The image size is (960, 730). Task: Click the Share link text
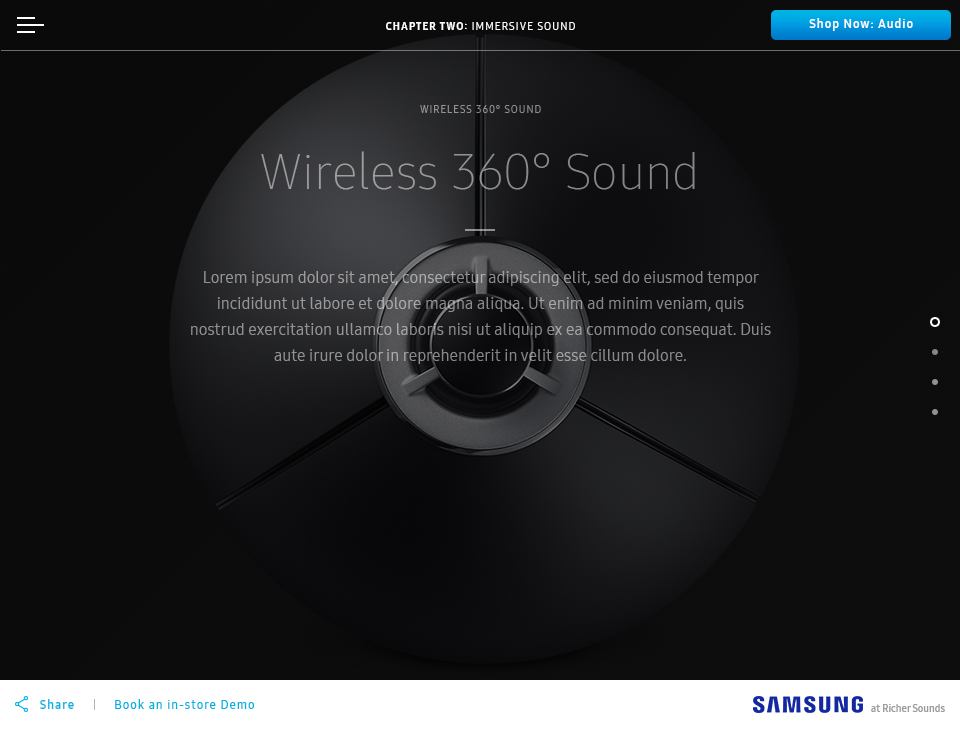pos(57,705)
